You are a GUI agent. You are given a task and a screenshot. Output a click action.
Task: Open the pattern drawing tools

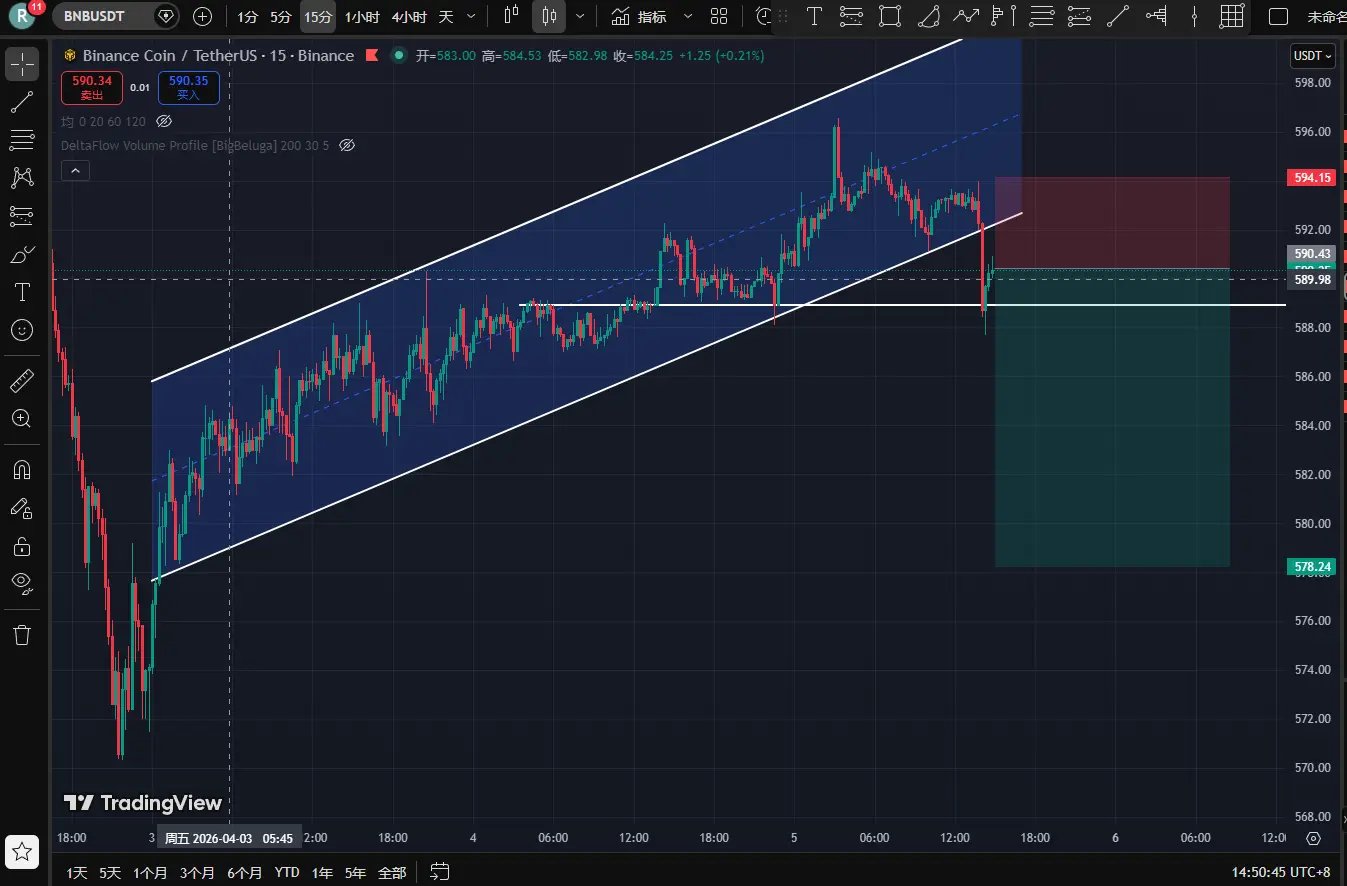22,177
